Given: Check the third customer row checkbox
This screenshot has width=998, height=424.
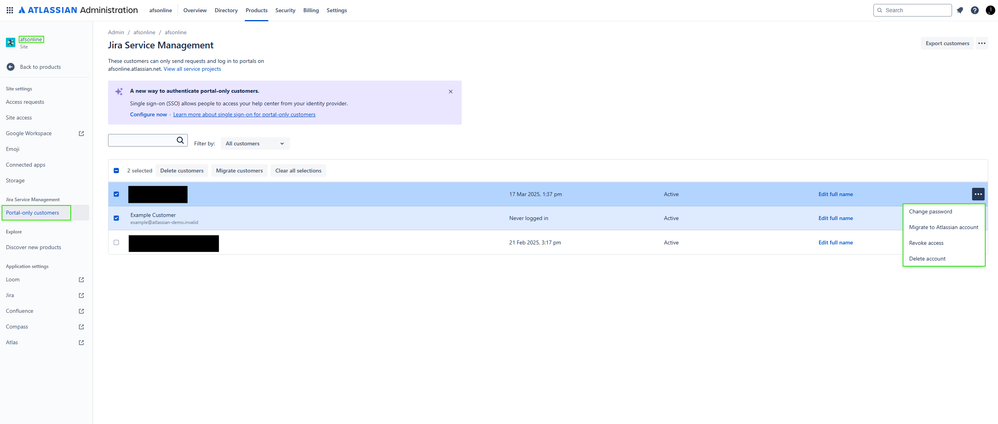Looking at the screenshot, I should click(x=116, y=243).
